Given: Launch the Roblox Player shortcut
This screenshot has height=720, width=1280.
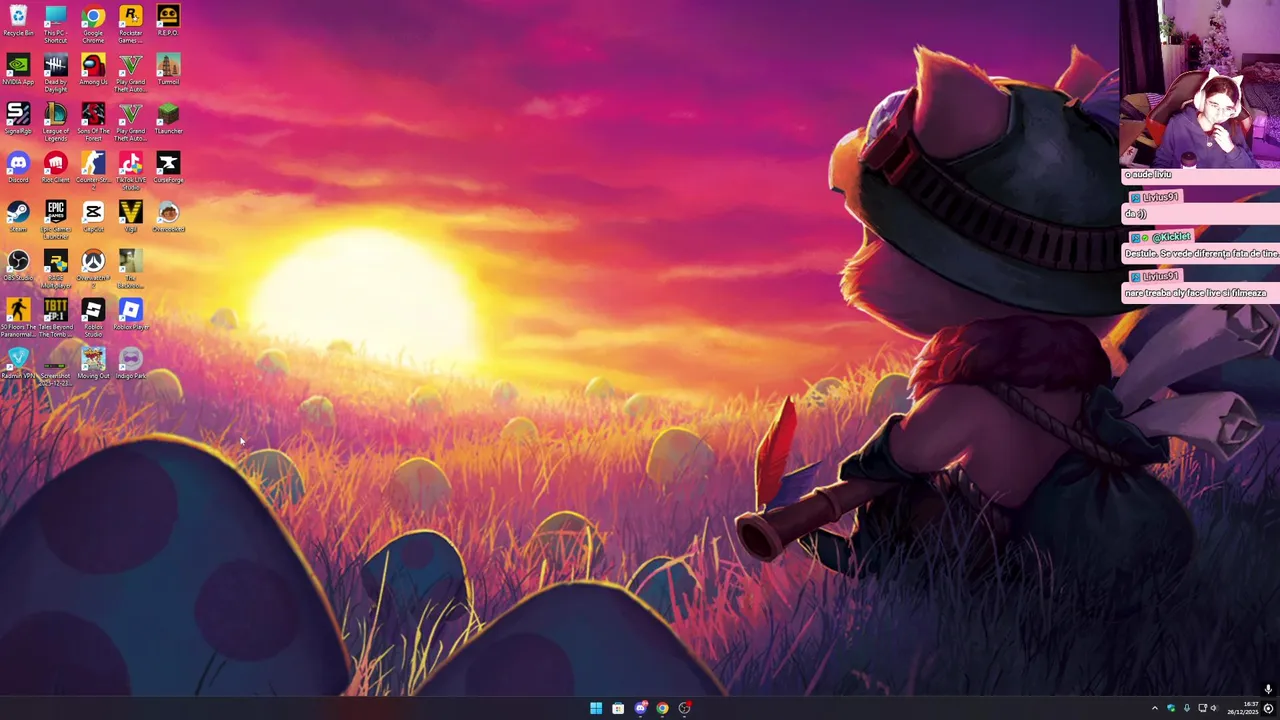Looking at the screenshot, I should (130, 315).
